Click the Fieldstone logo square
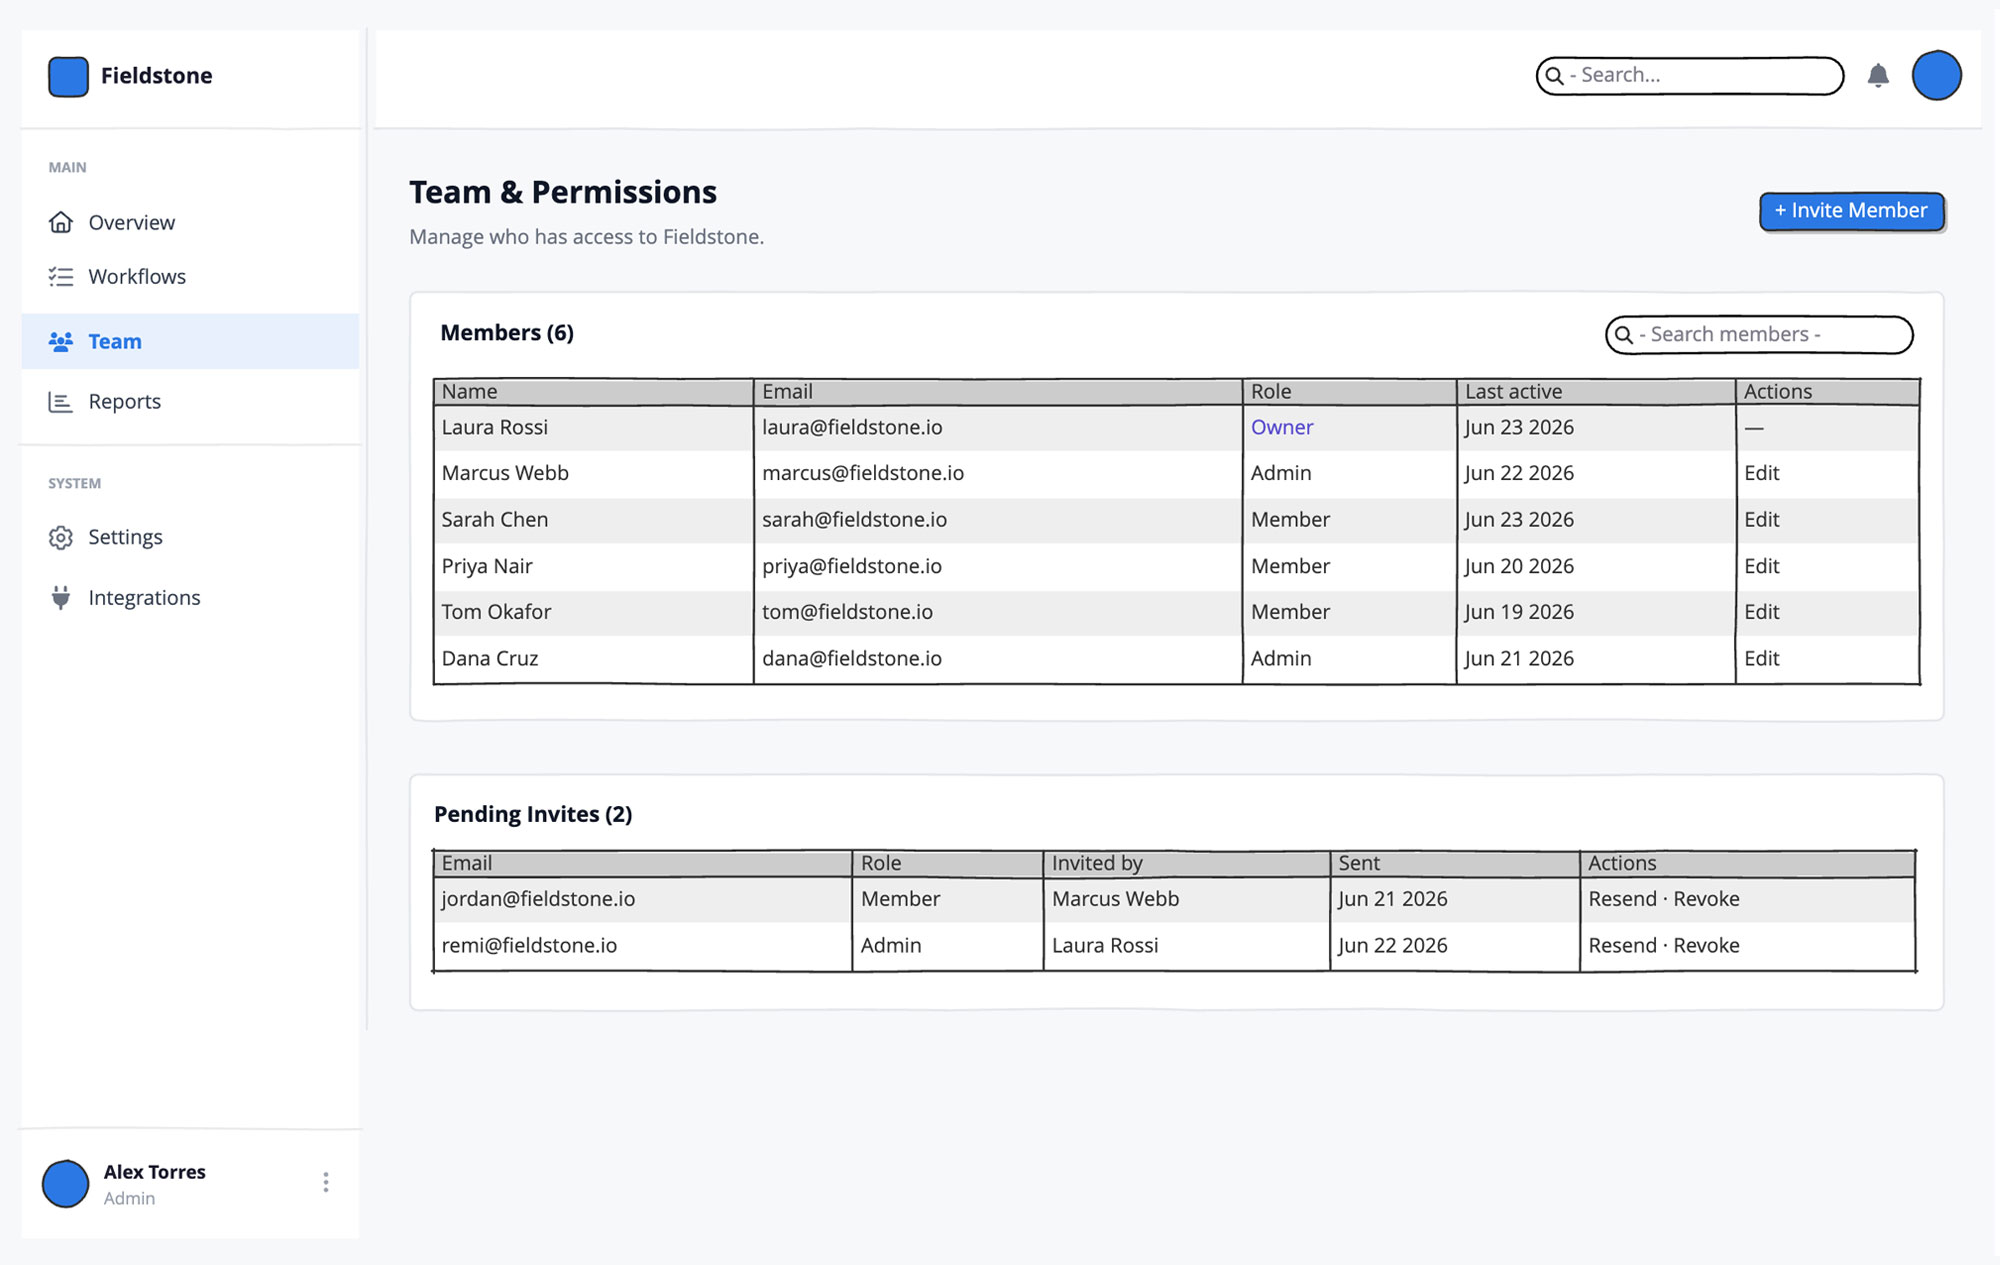The height and width of the screenshot is (1265, 2000). pyautogui.click(x=68, y=76)
